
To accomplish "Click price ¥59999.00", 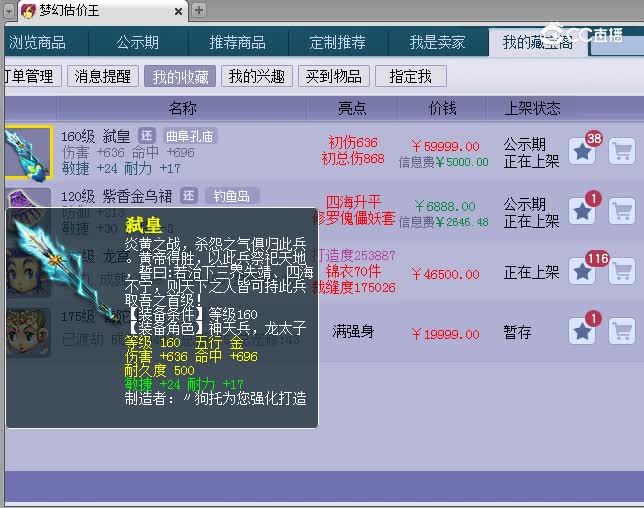I will 445,146.
